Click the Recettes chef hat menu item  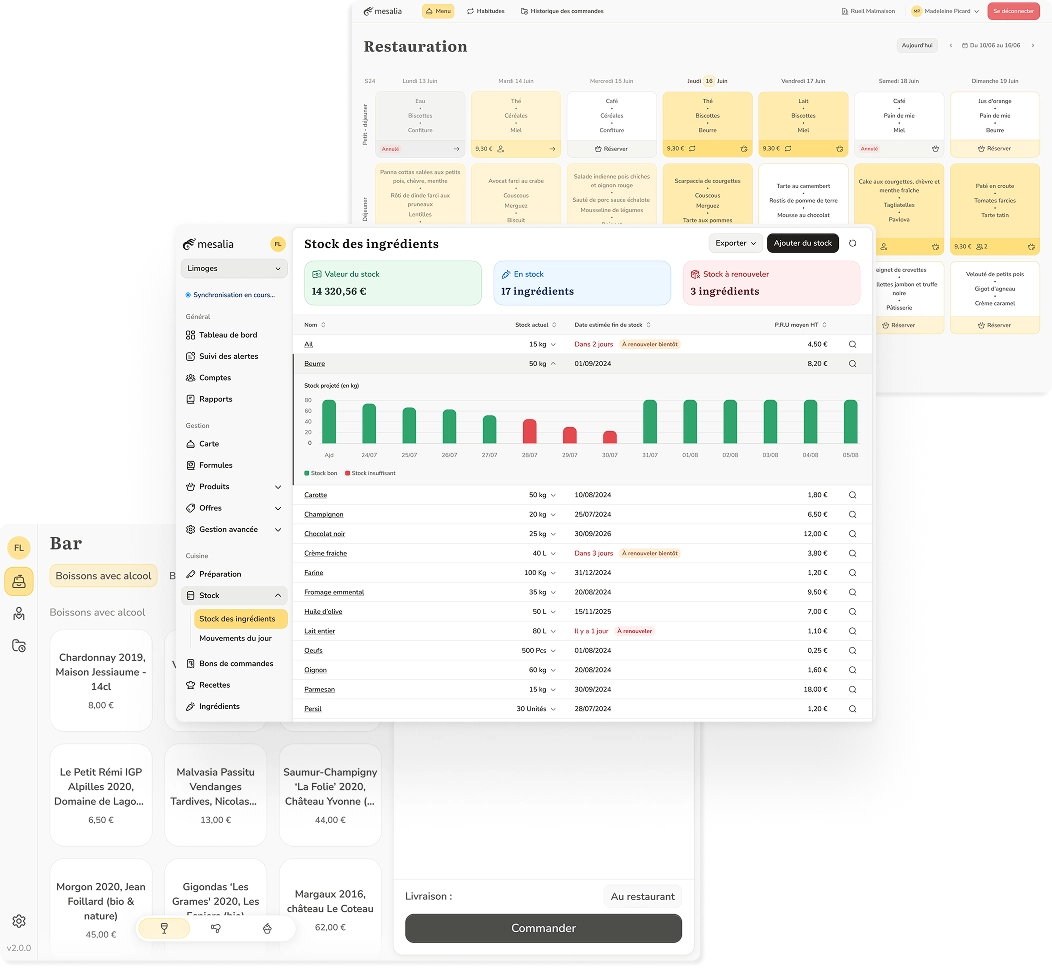click(x=214, y=685)
